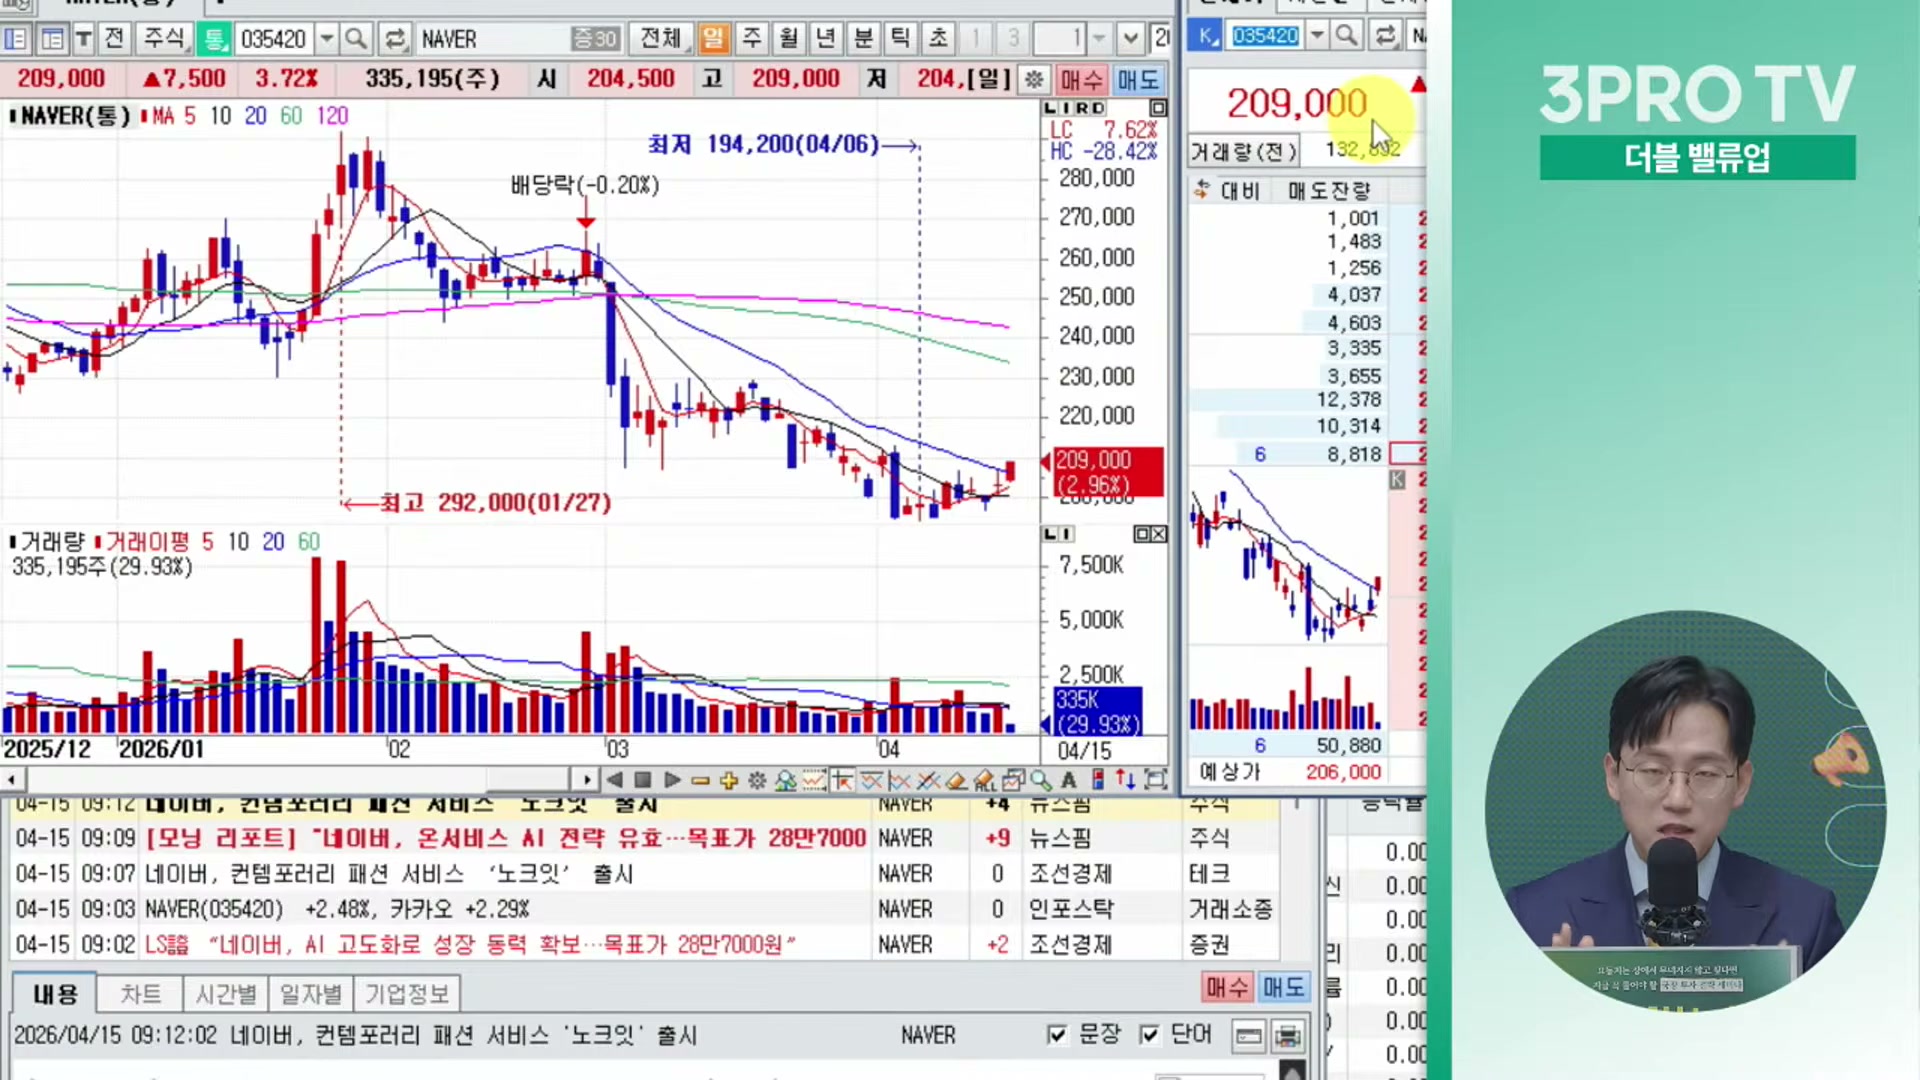Click the chart horizontal scrollbar right arrow
The width and height of the screenshot is (1920, 1080).
pyautogui.click(x=586, y=780)
